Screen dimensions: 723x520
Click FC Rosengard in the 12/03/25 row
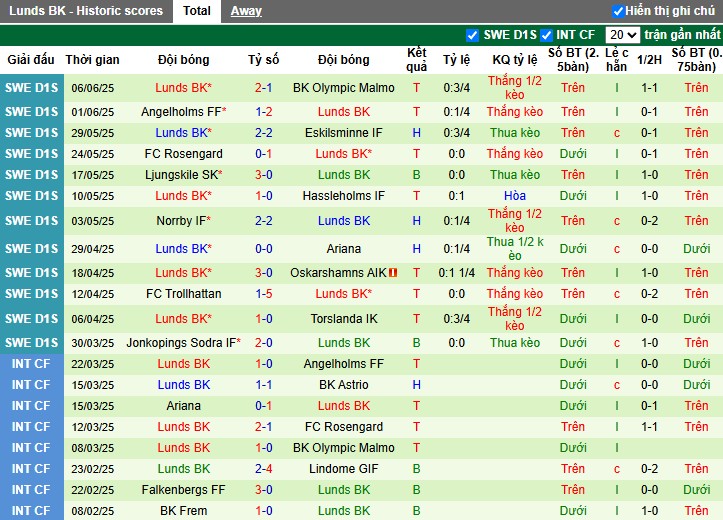(344, 427)
